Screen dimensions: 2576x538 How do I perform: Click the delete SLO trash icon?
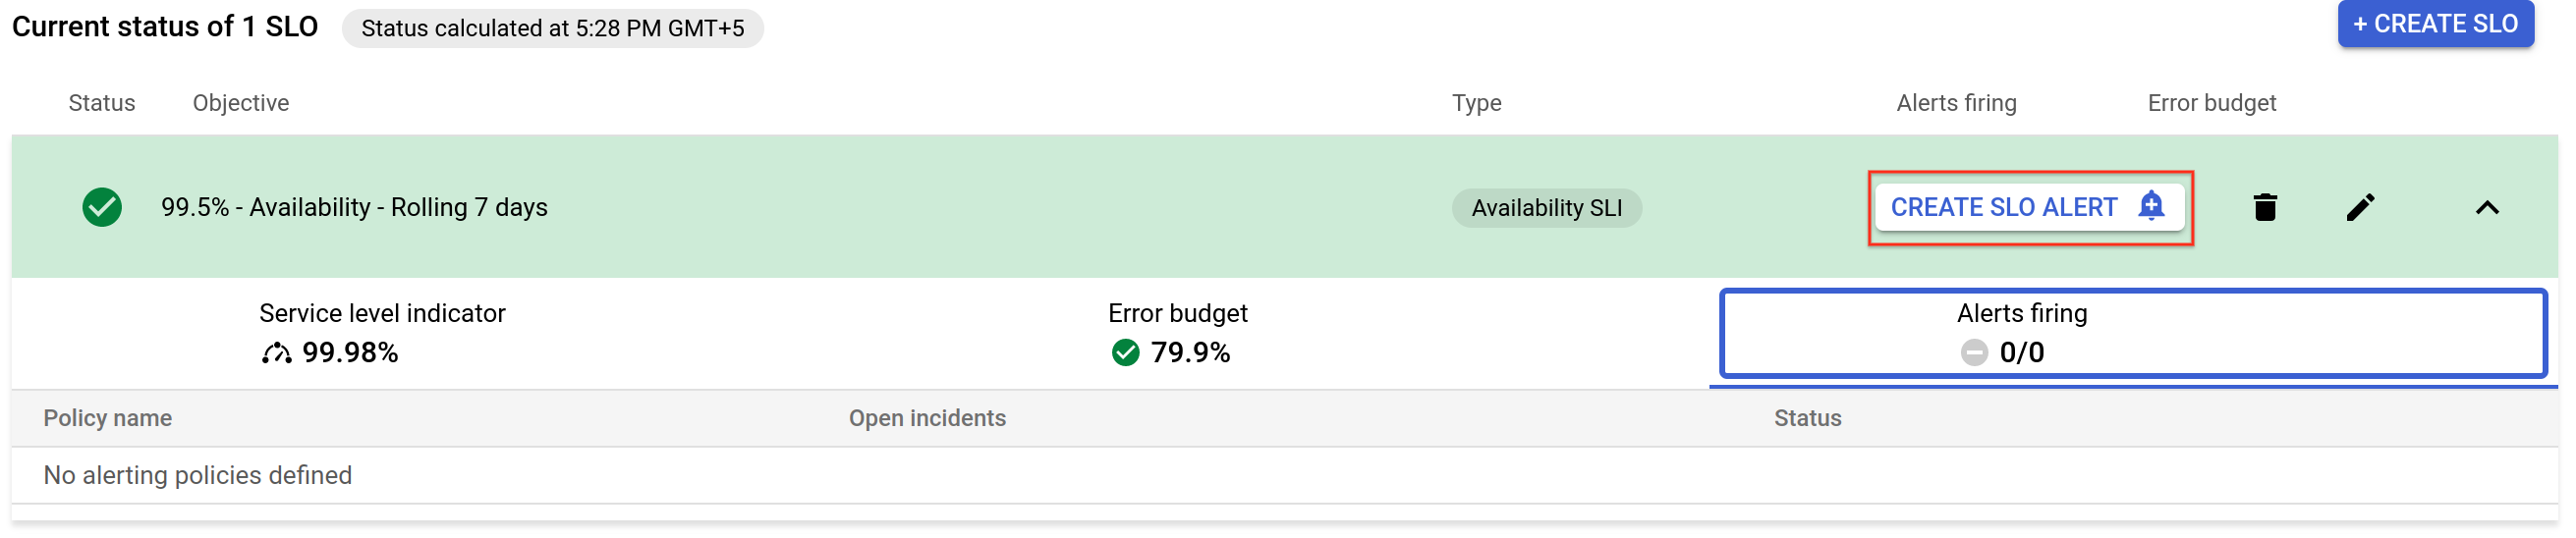(x=2265, y=208)
